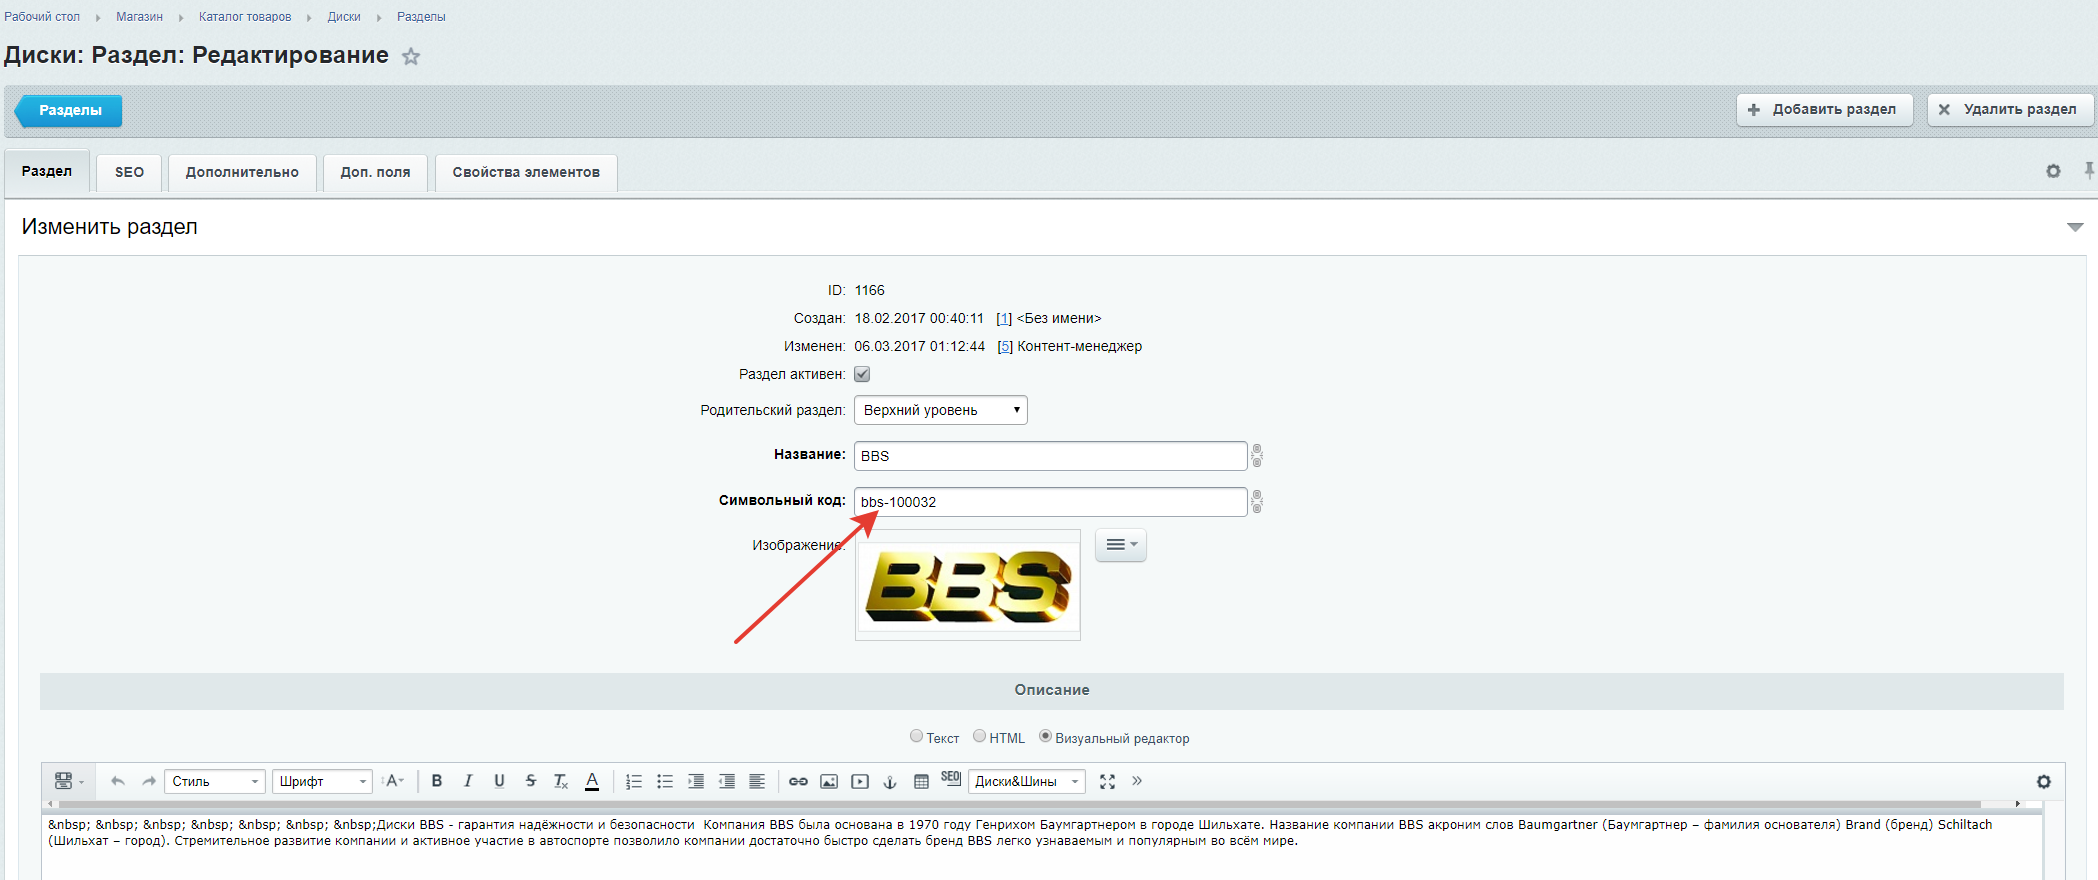Click the SEO toolbar icon
Image resolution: width=2098 pixels, height=880 pixels.
951,779
